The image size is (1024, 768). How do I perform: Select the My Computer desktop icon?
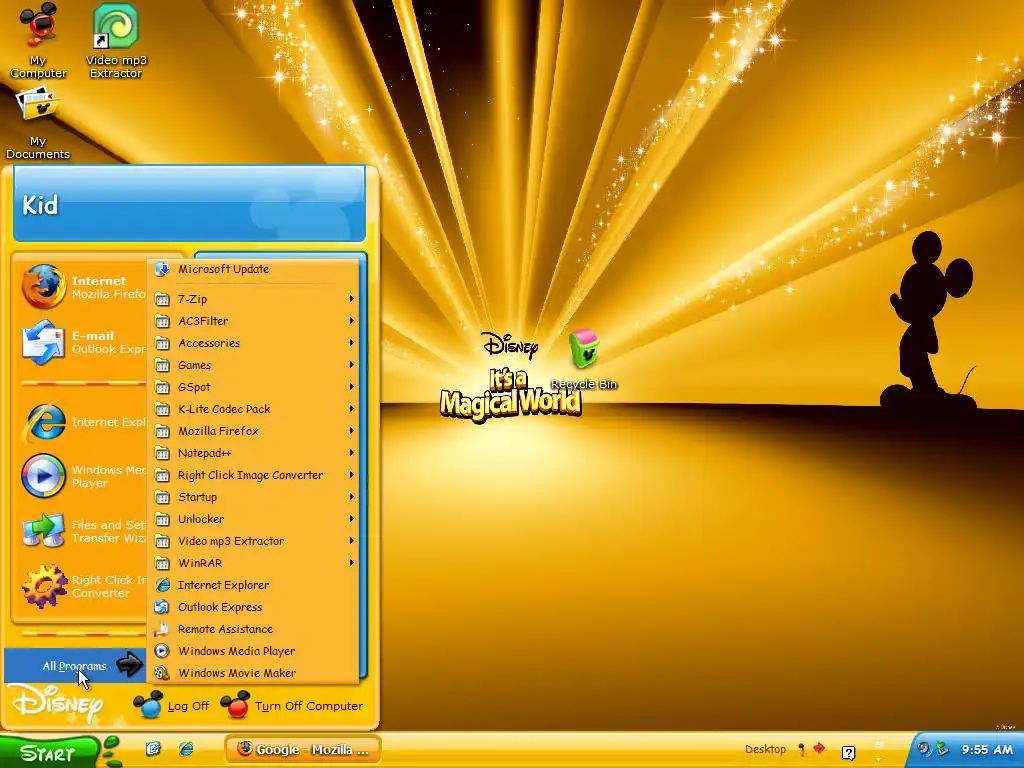[39, 25]
